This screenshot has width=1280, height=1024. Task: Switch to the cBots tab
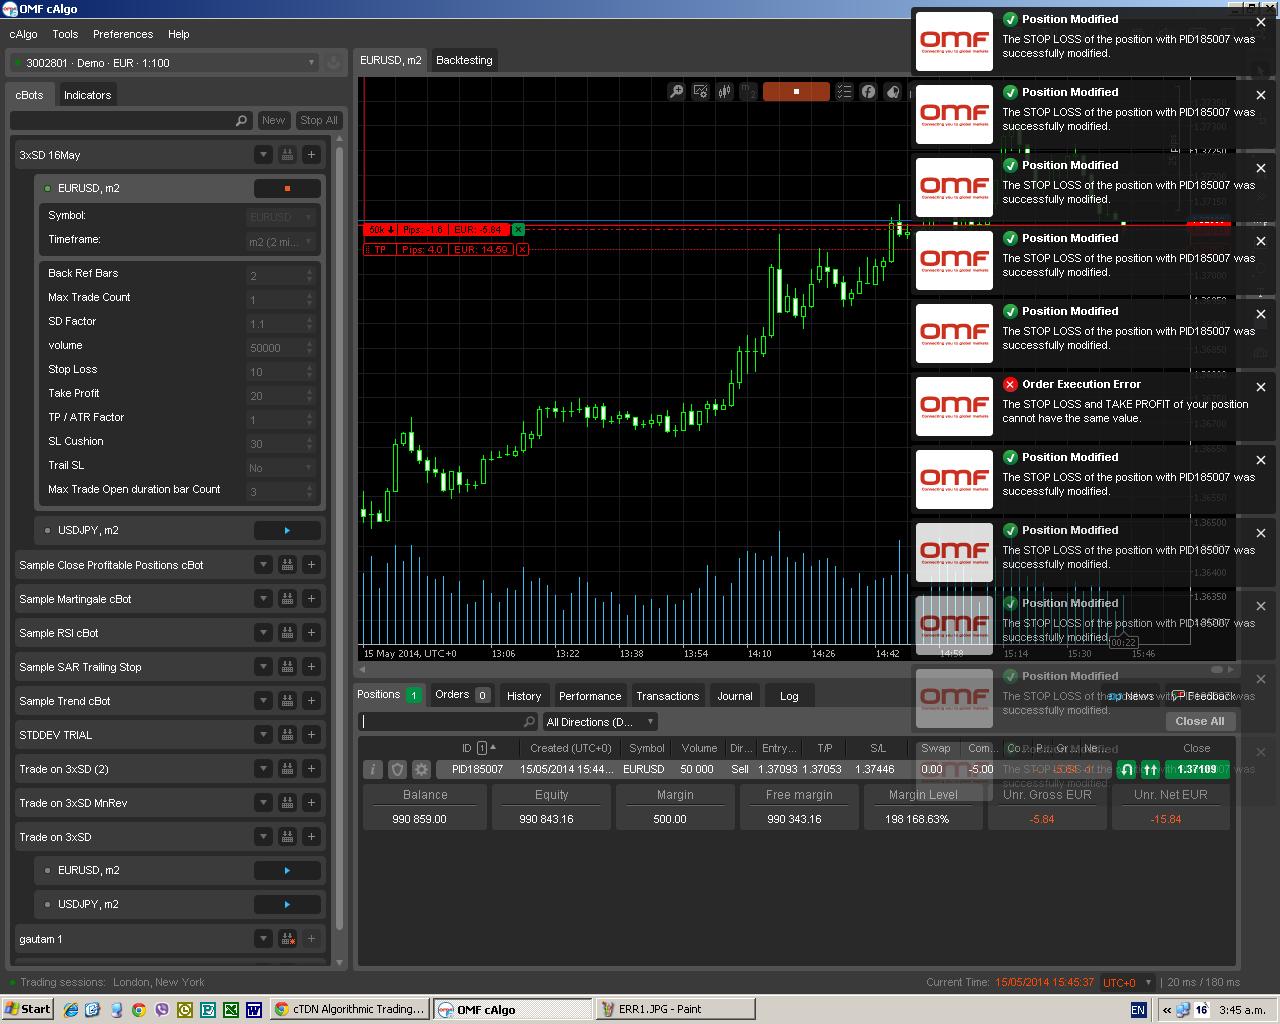point(30,95)
